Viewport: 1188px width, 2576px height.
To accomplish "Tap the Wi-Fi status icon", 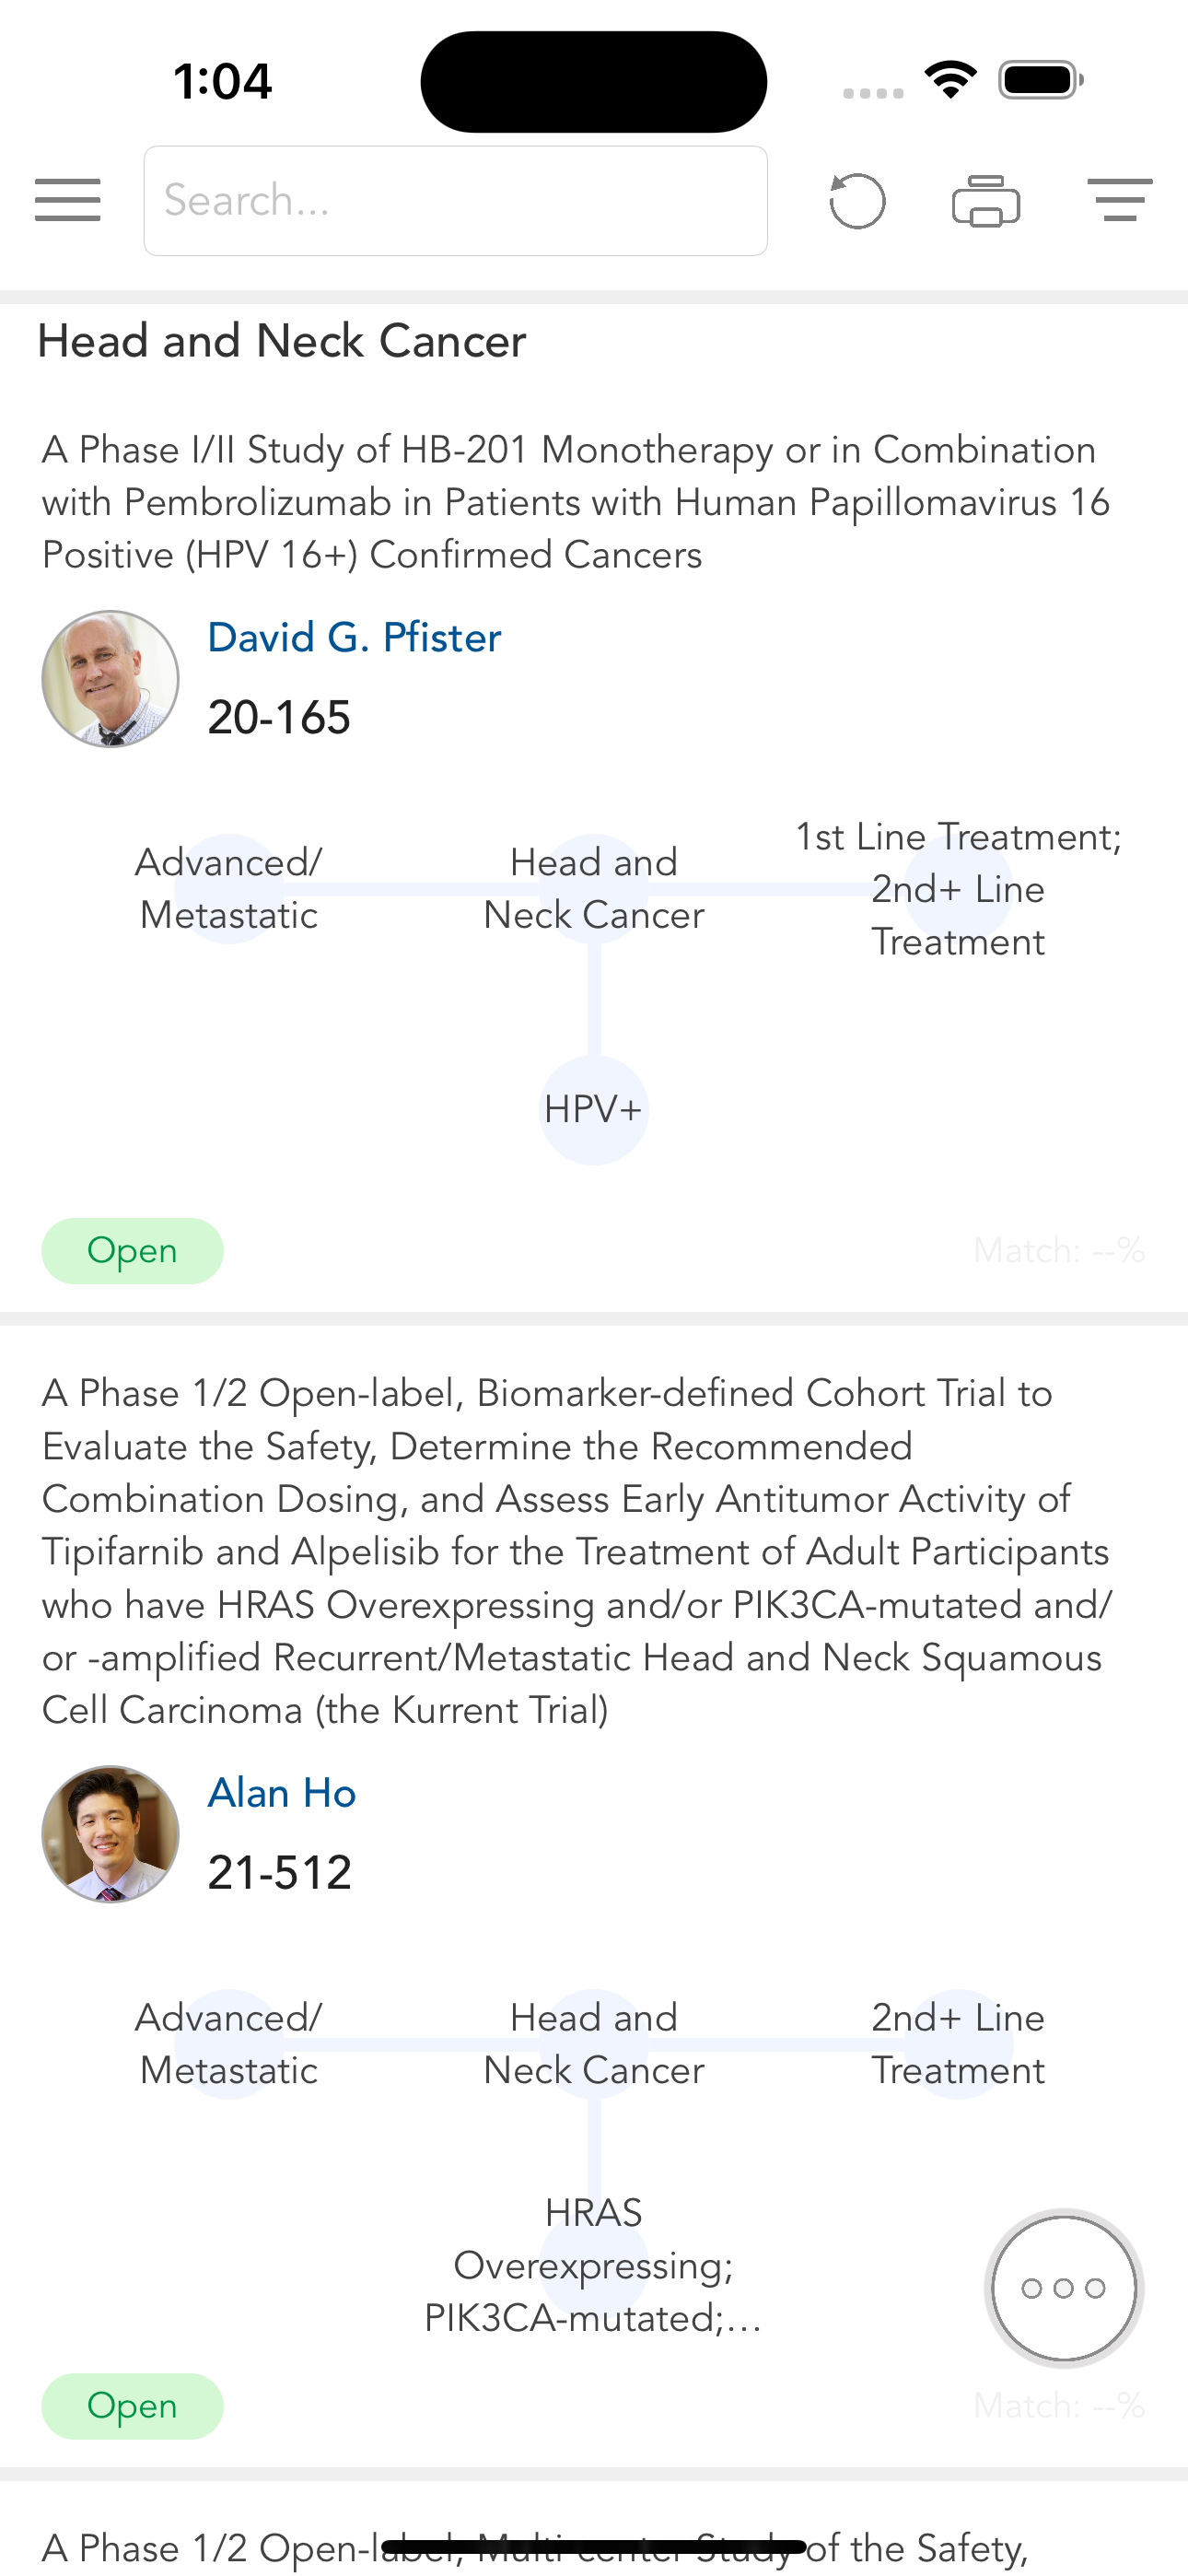I will [x=950, y=80].
